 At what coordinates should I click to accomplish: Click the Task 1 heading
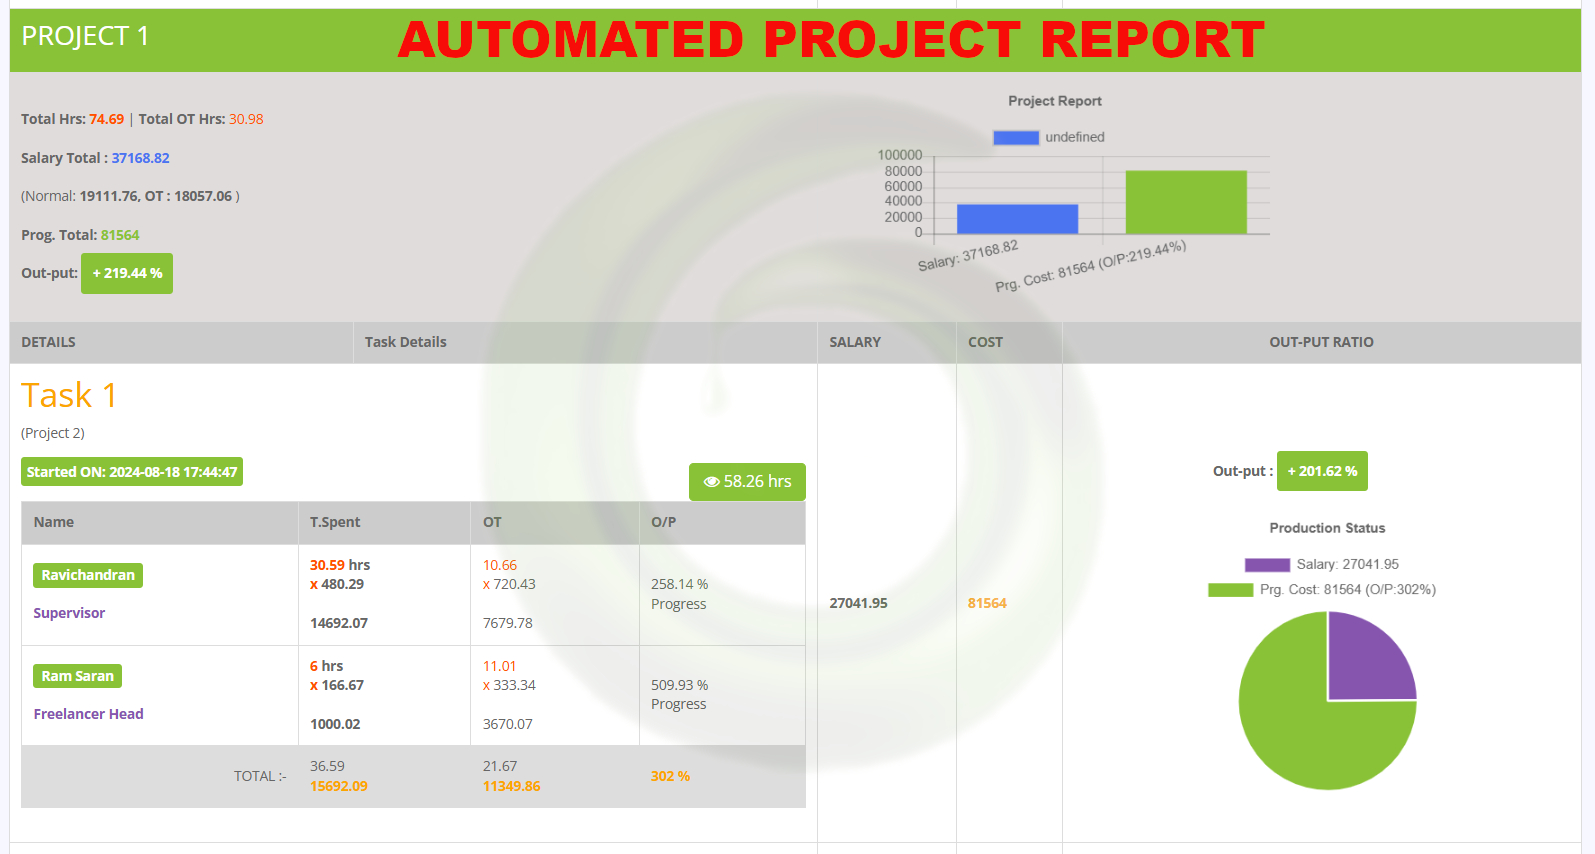point(69,396)
